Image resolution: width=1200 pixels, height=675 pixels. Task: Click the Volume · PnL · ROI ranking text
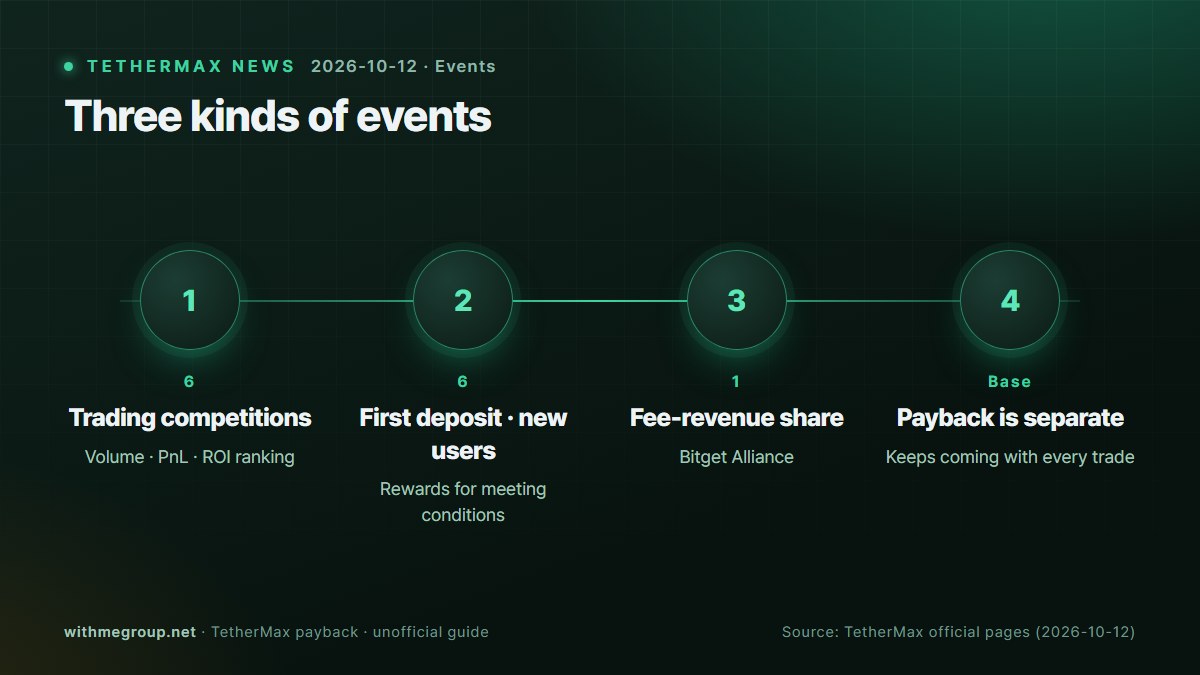190,457
